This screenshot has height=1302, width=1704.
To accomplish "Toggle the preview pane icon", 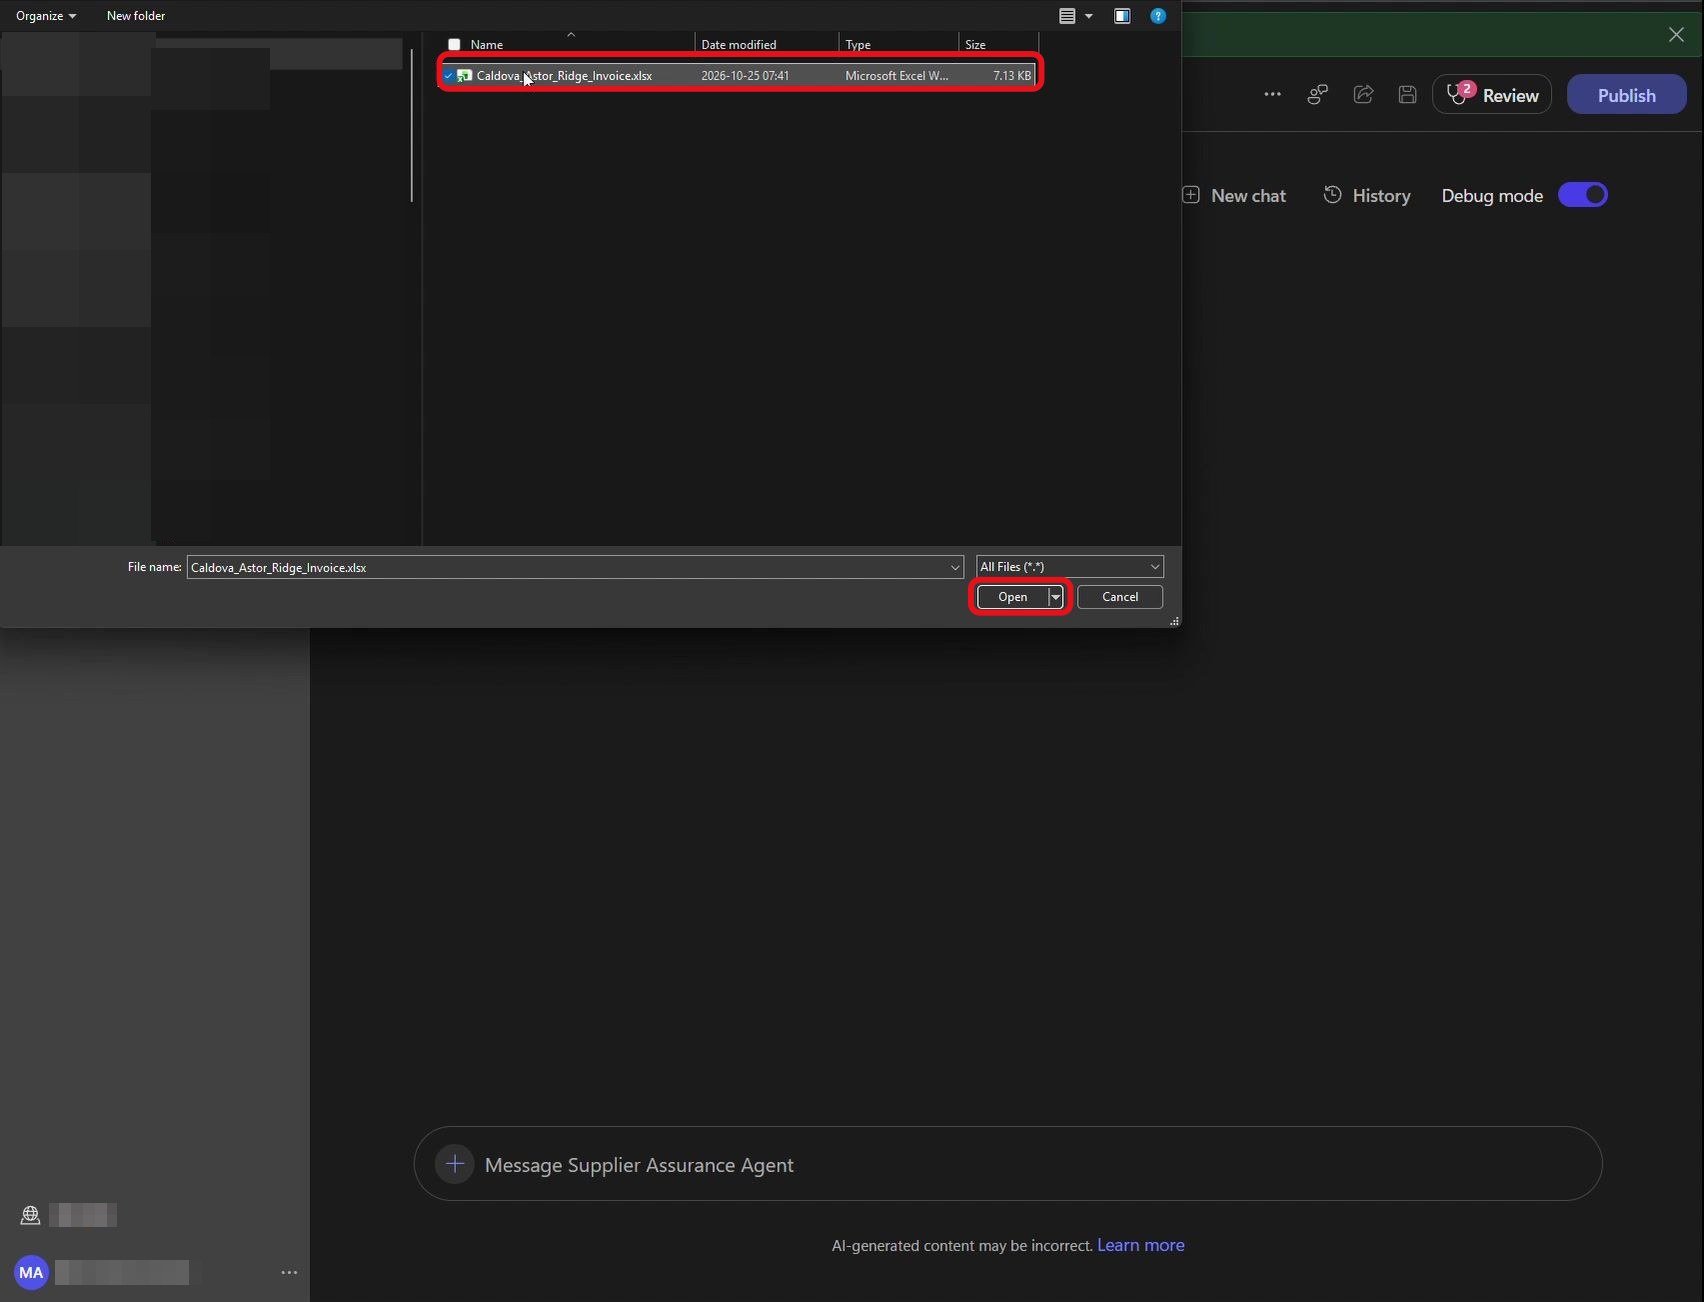I will tap(1122, 16).
